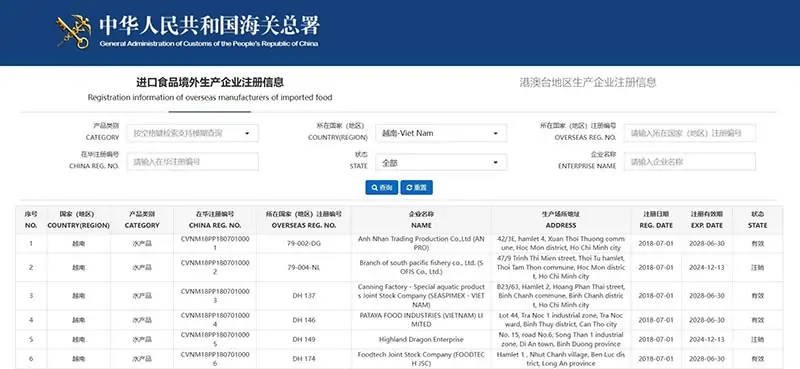
Task: Click the Hoang Phan Thai street address
Action: pyautogui.click(x=561, y=296)
